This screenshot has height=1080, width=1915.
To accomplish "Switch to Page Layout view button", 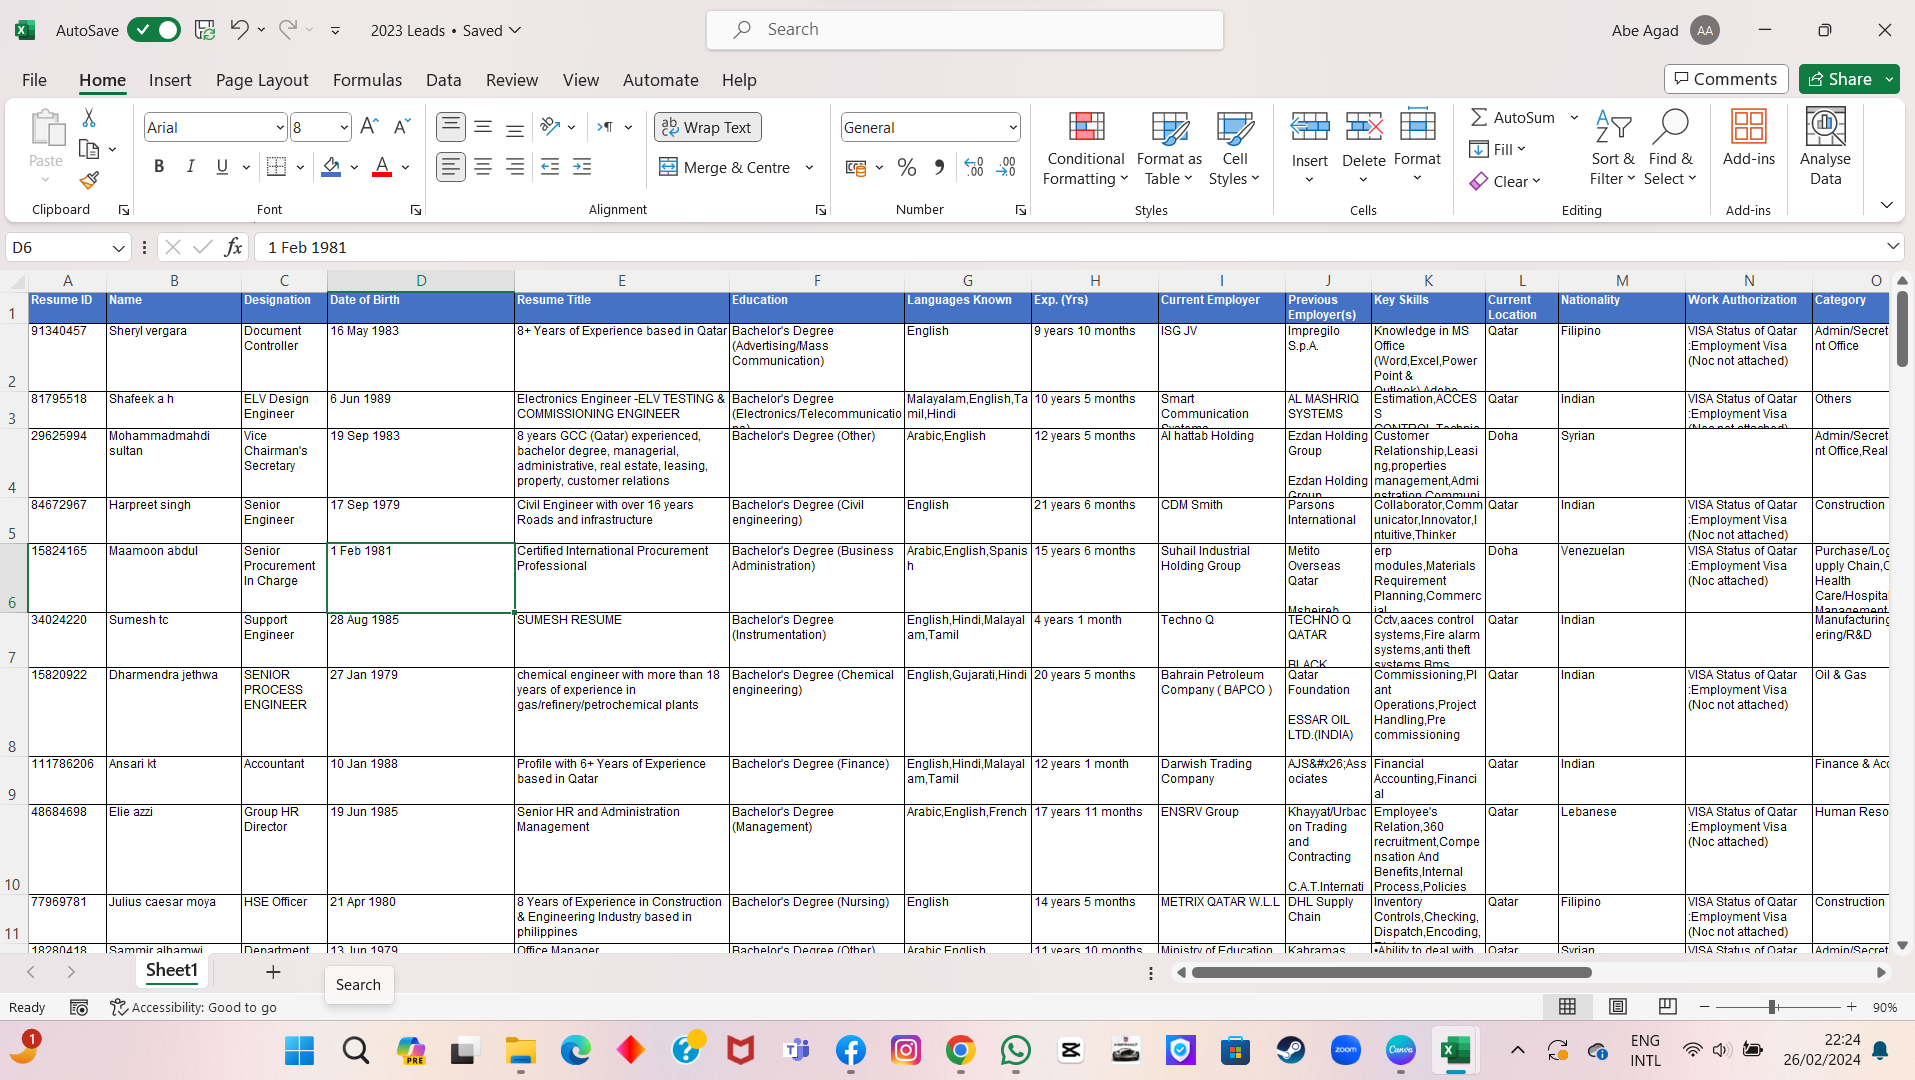I will [x=1618, y=1006].
